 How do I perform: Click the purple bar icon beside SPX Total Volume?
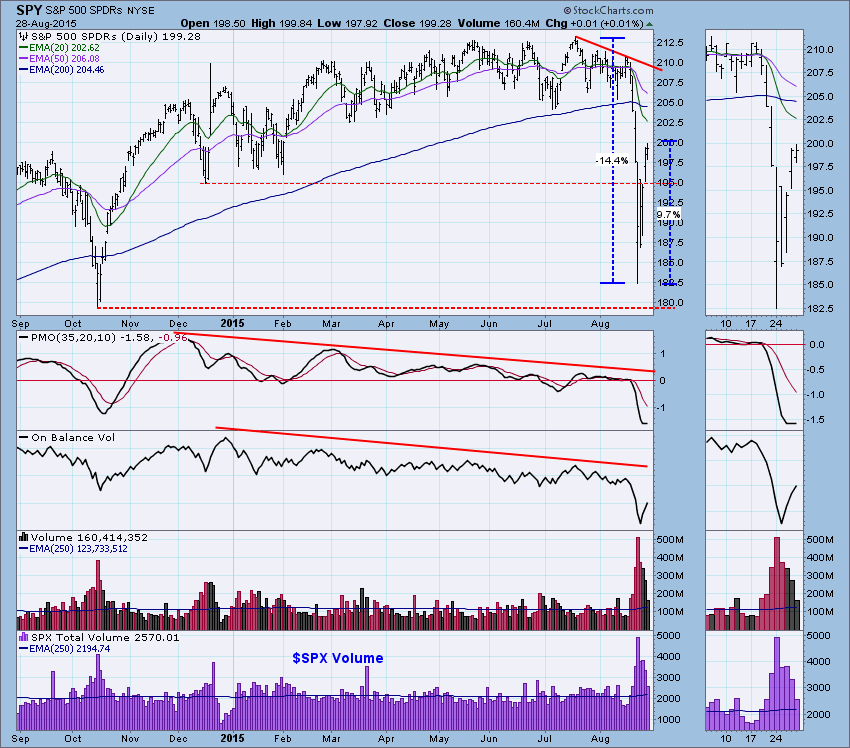coord(24,637)
